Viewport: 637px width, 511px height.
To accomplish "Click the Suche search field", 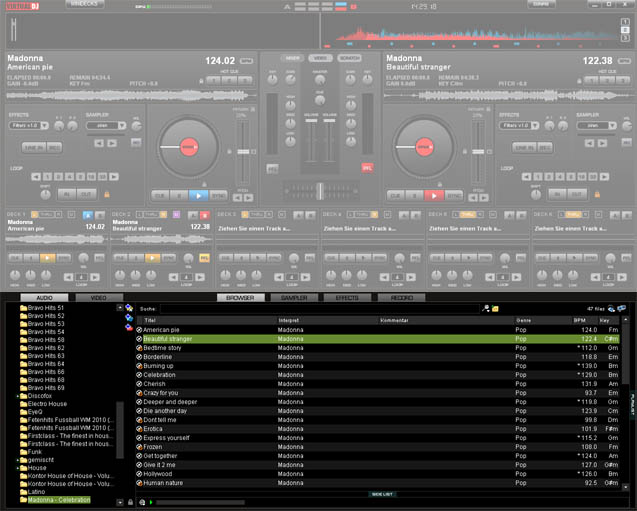I will pyautogui.click(x=320, y=309).
